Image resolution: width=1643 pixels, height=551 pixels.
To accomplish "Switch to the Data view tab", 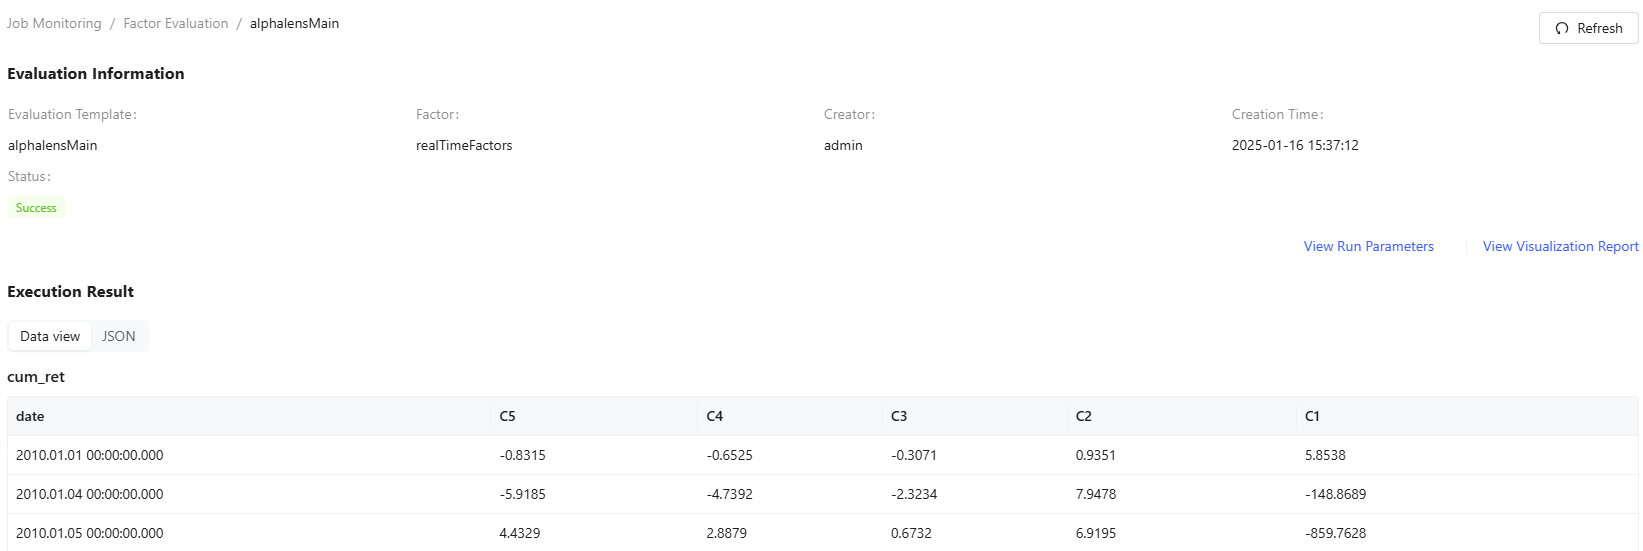I will tap(50, 336).
